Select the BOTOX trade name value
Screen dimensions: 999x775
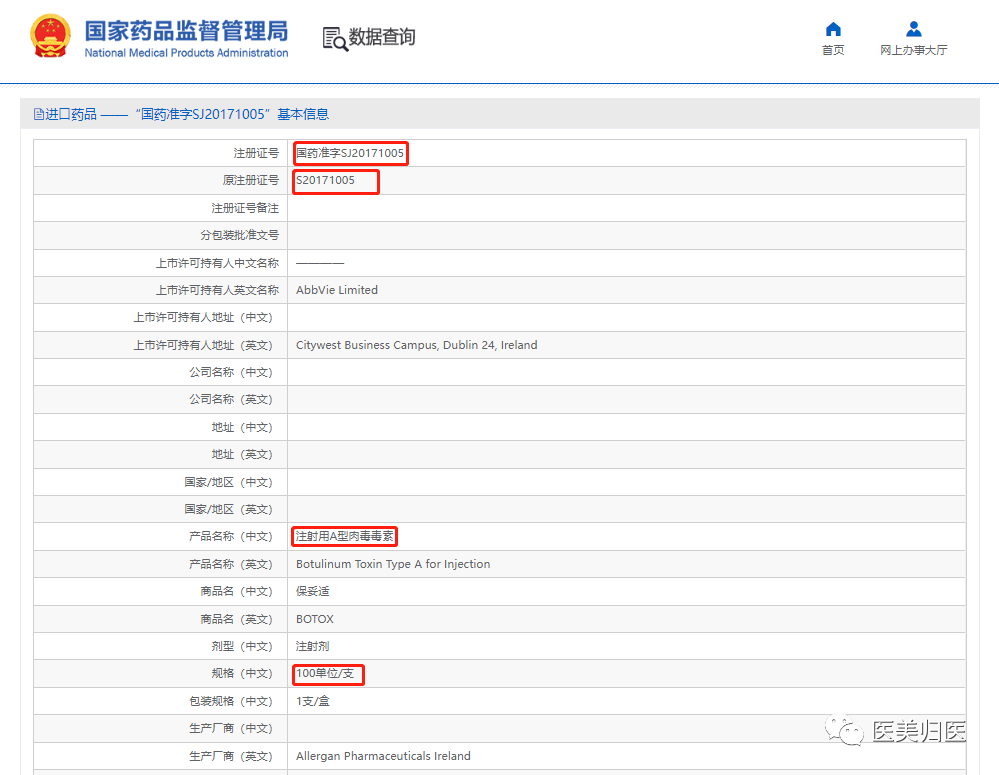pyautogui.click(x=315, y=619)
